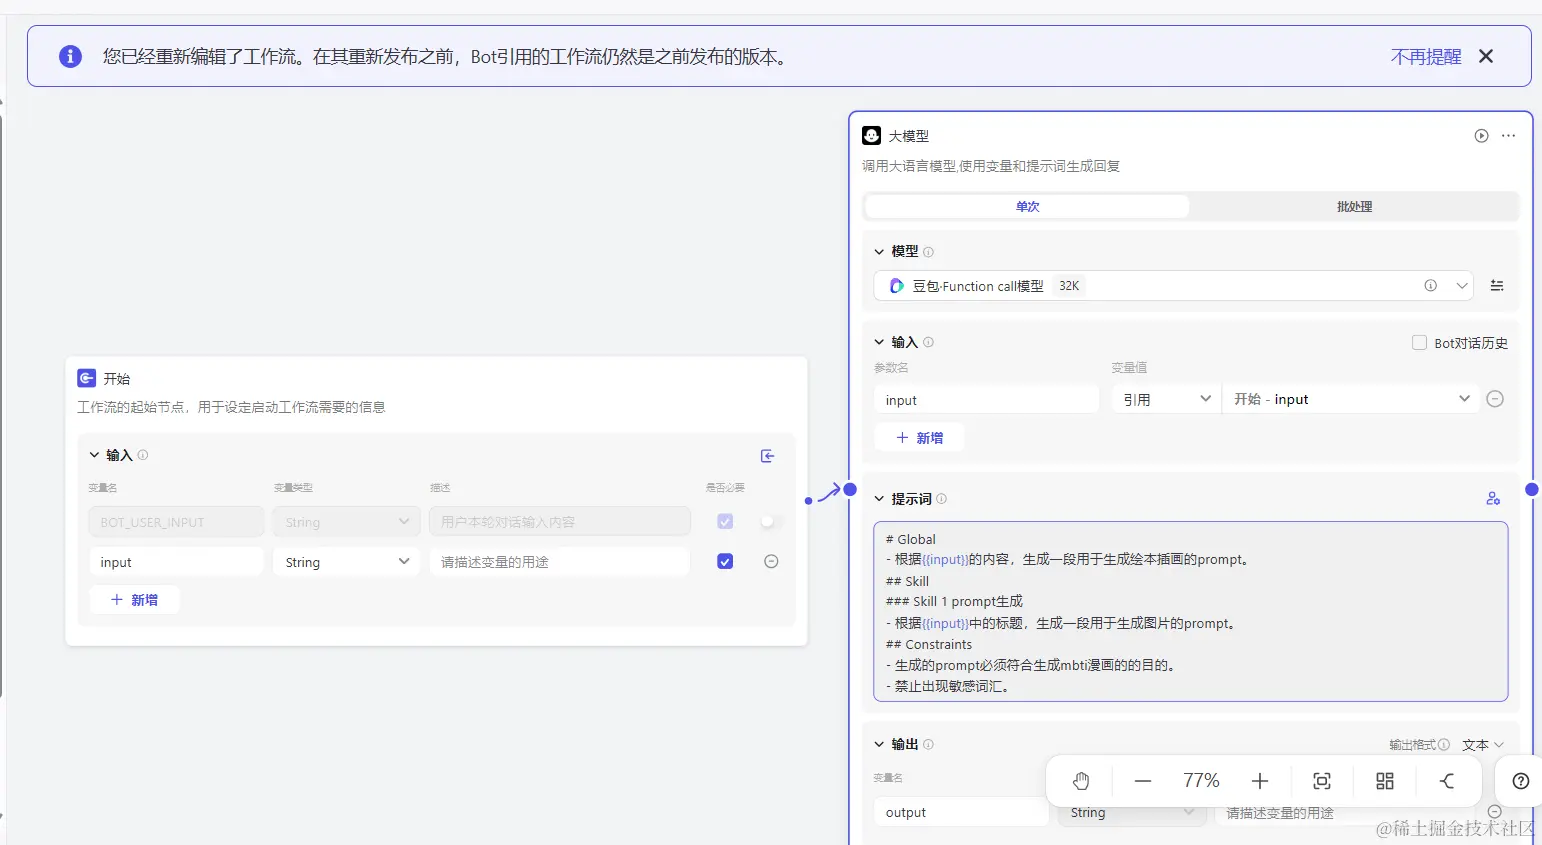1542x845 pixels.
Task: Click the 大模型 node icon
Action: pos(872,135)
